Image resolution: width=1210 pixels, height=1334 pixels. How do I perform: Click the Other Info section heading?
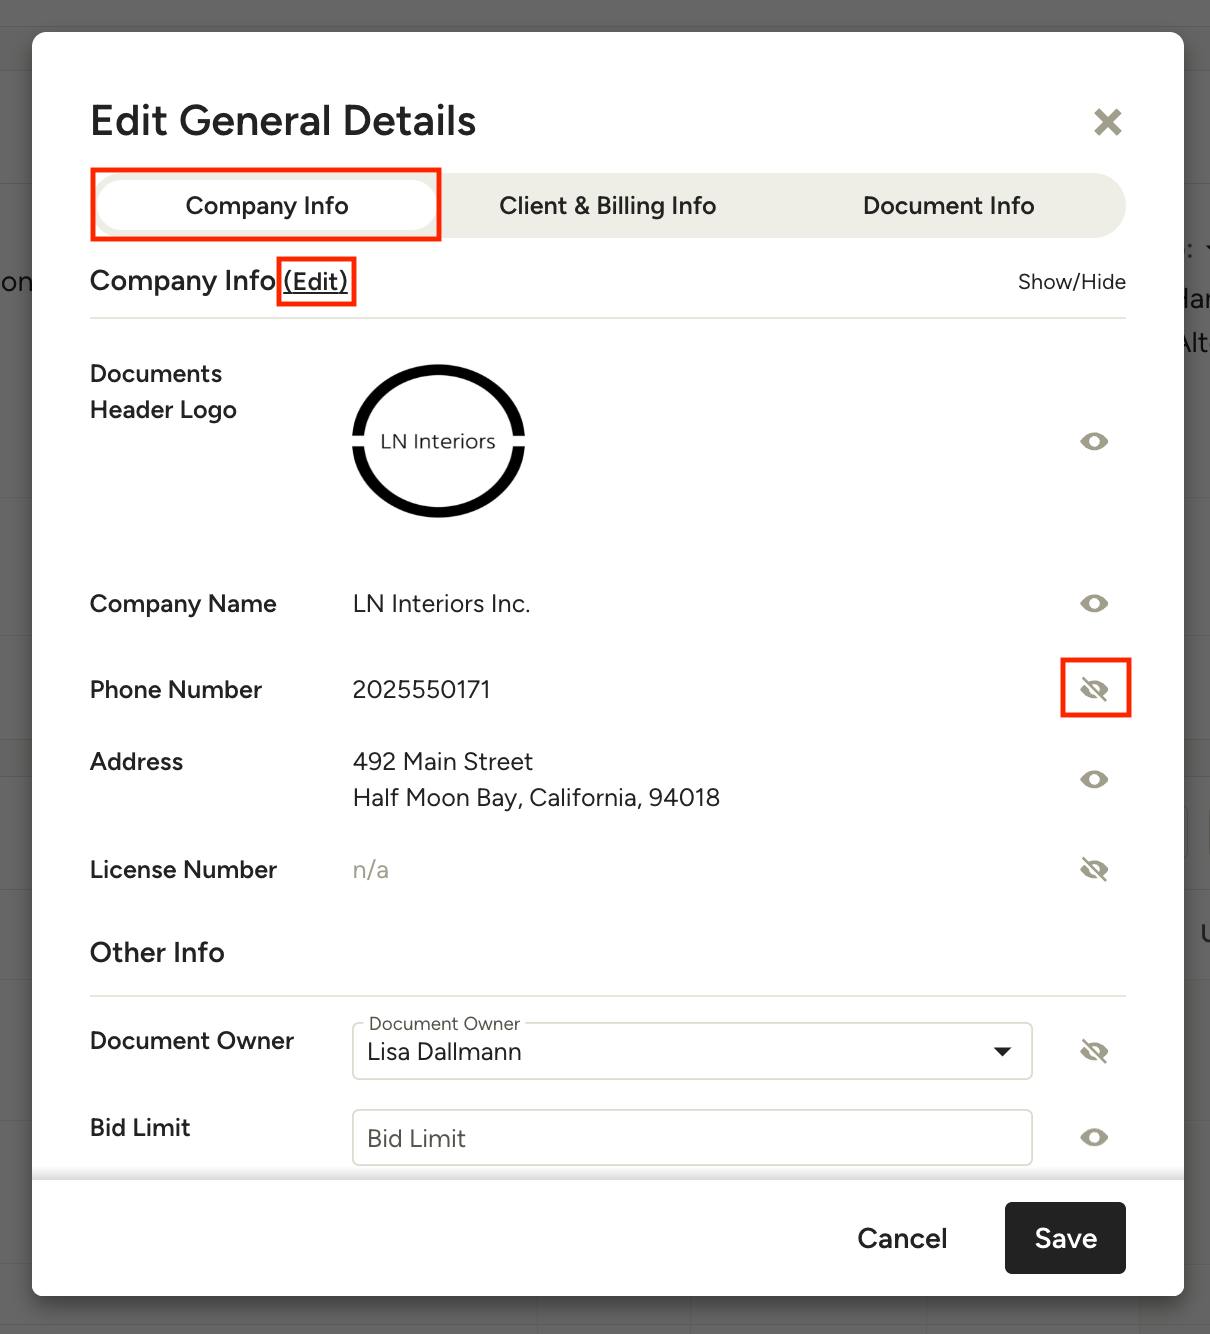tap(157, 952)
